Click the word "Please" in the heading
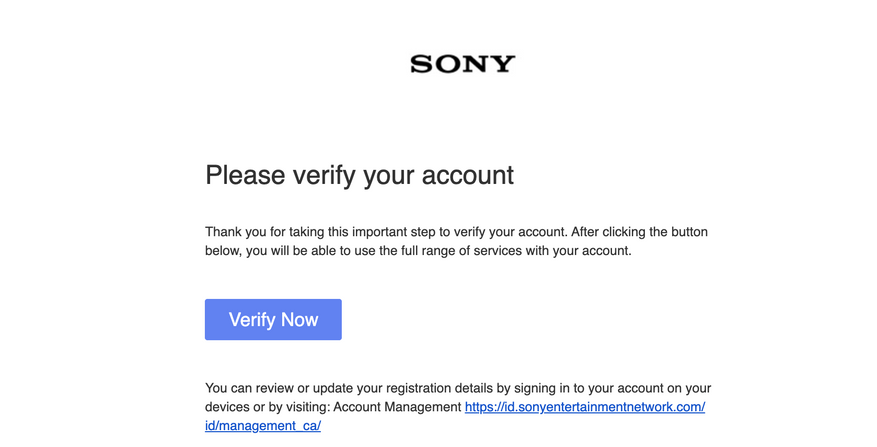877x447 pixels. (245, 175)
